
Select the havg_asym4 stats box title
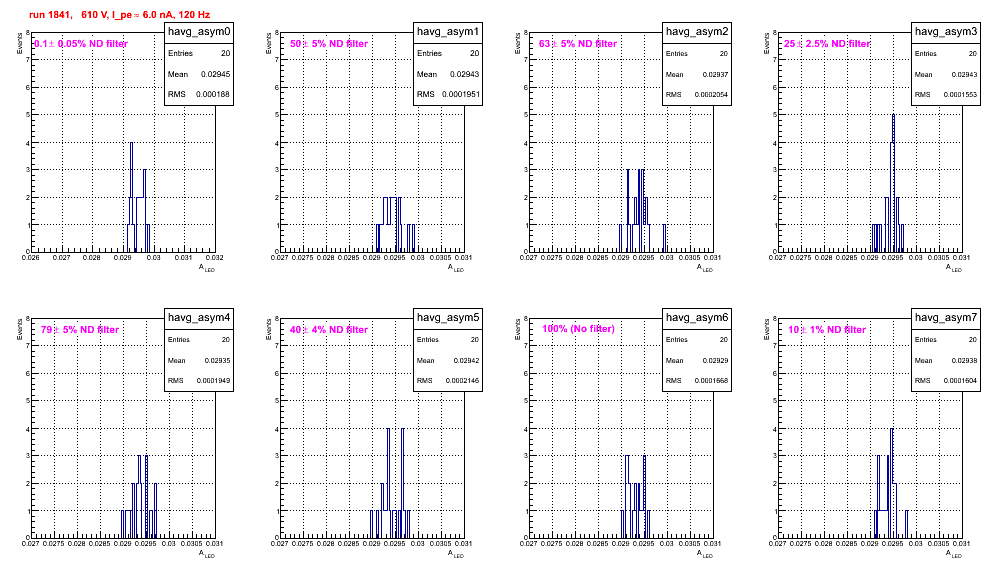pyautogui.click(x=199, y=318)
